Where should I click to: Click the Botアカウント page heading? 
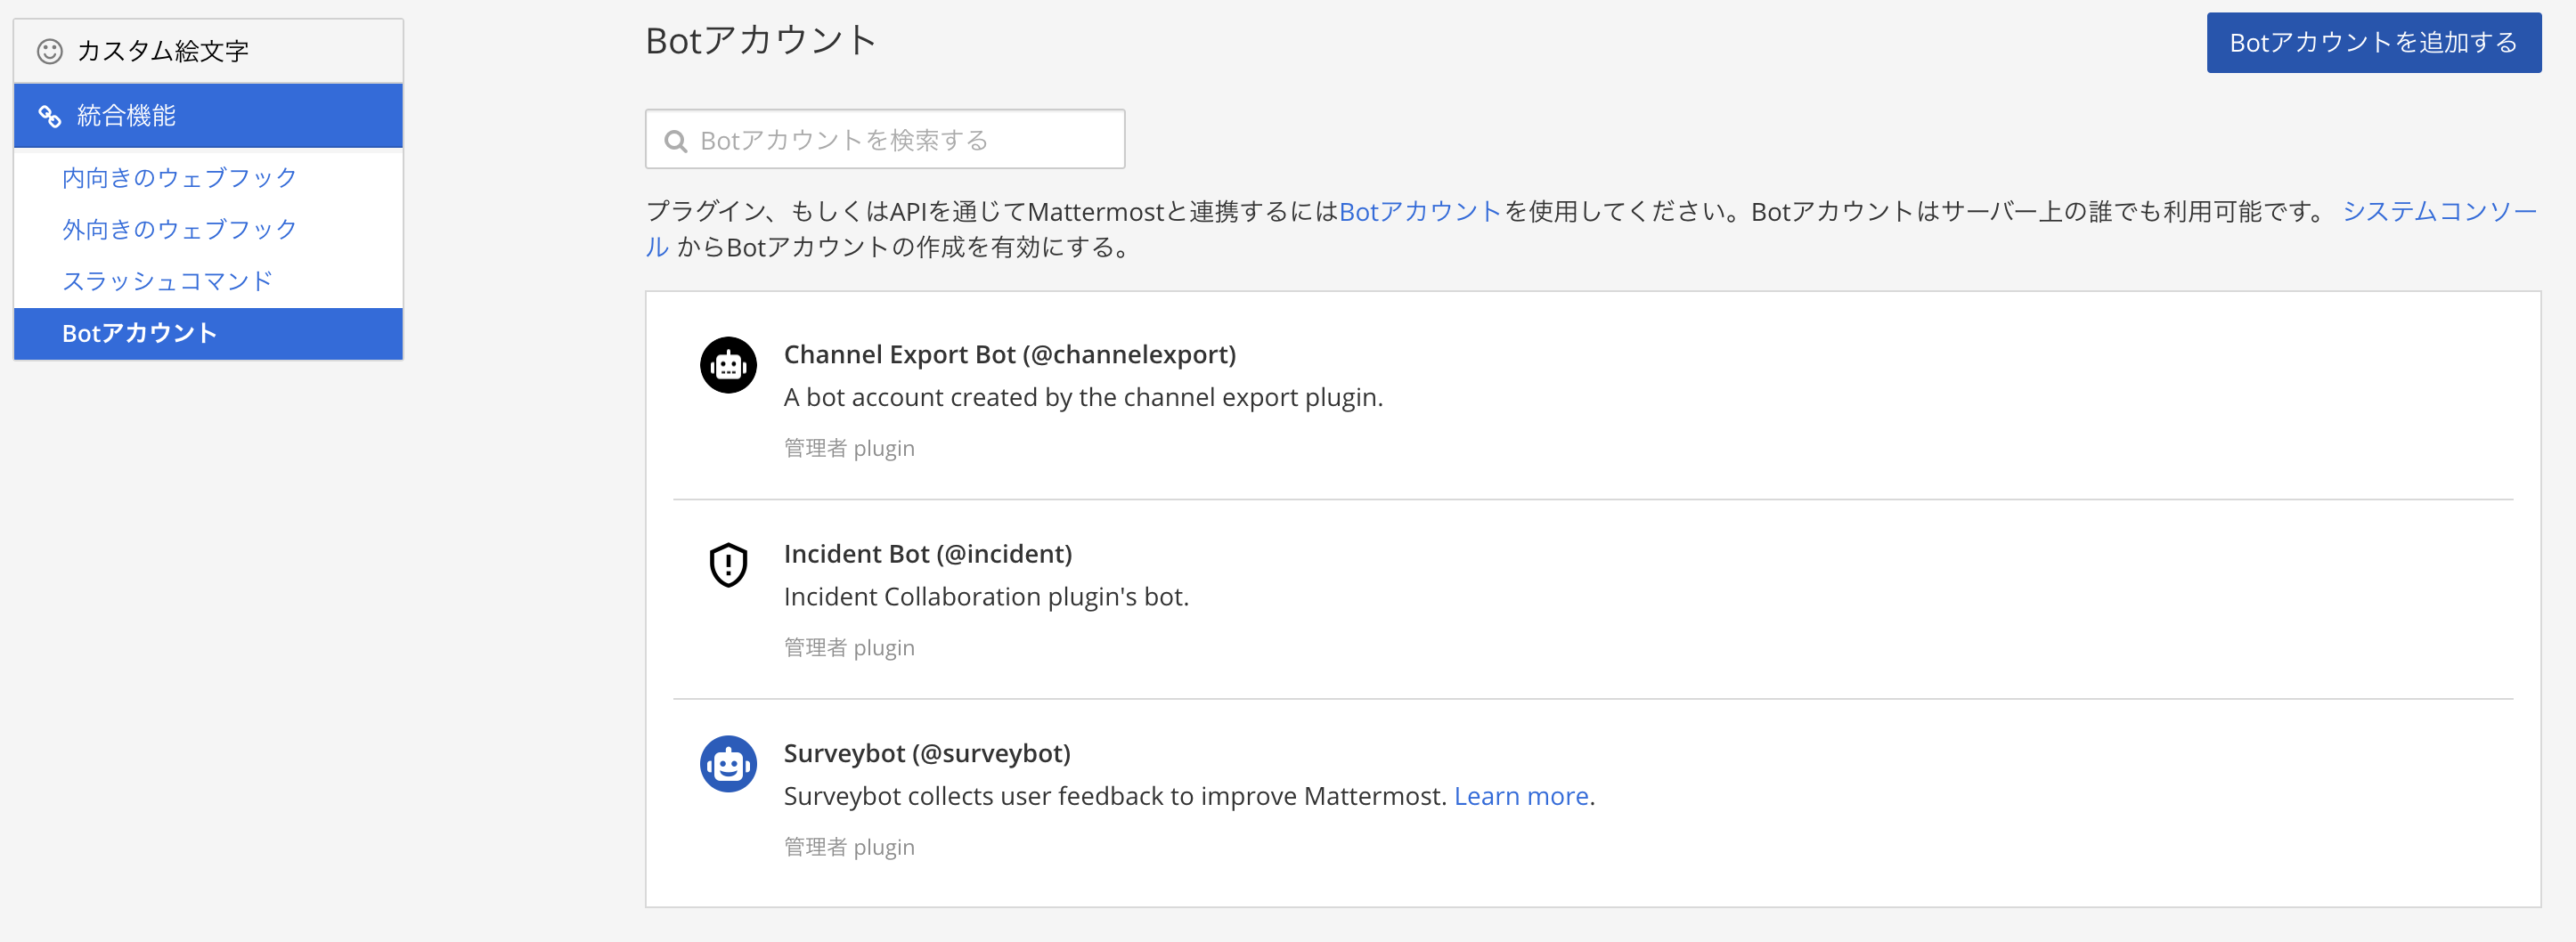point(761,41)
